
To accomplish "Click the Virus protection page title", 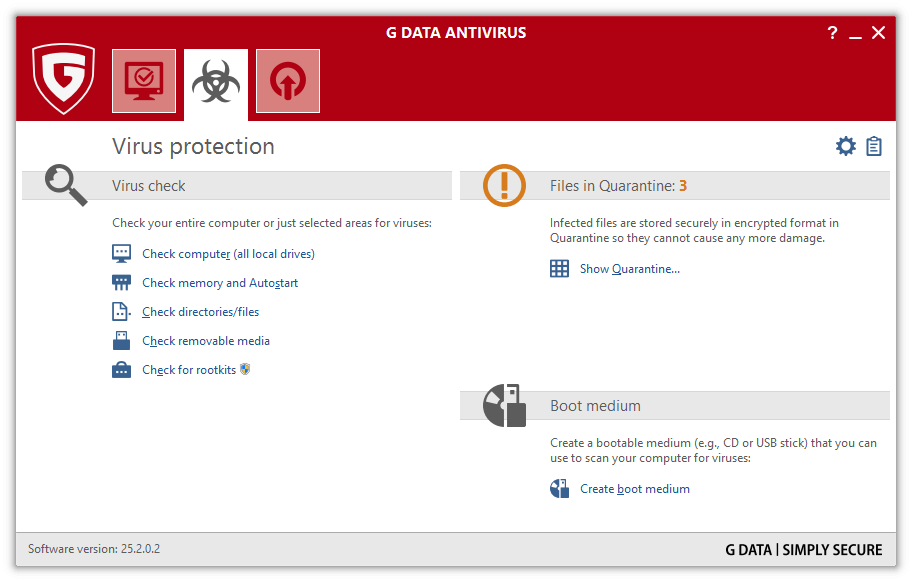I will pos(193,147).
